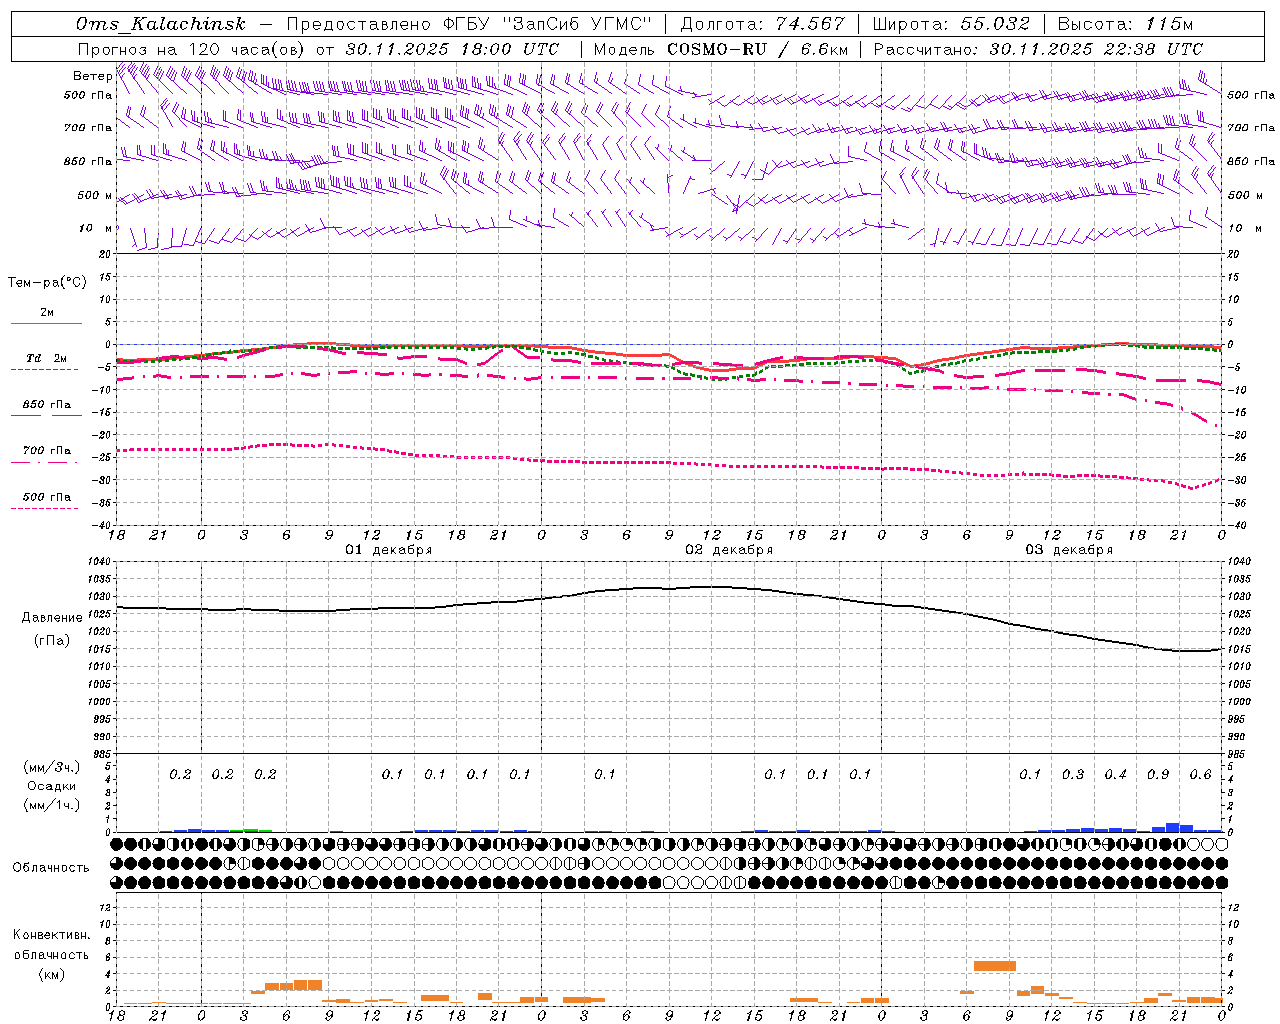1280x1024 pixels.
Task: Click the Конвективн. convective cloud label
Action: point(52,935)
